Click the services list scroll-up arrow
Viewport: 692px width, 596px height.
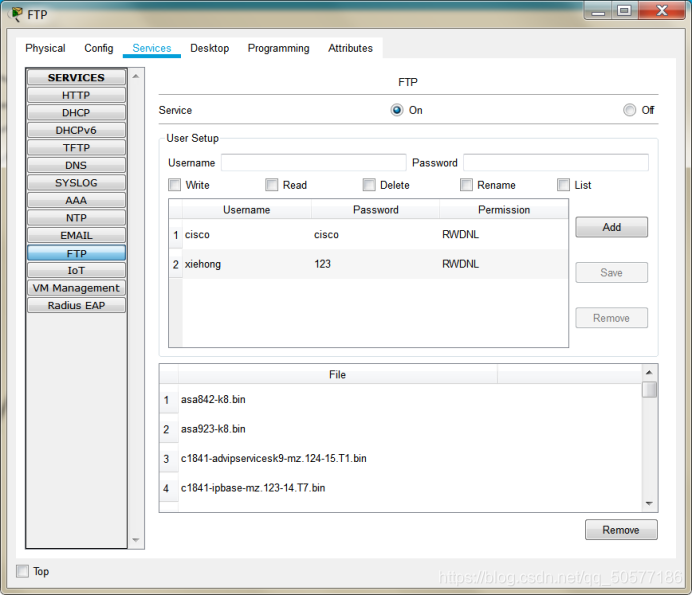pos(136,76)
